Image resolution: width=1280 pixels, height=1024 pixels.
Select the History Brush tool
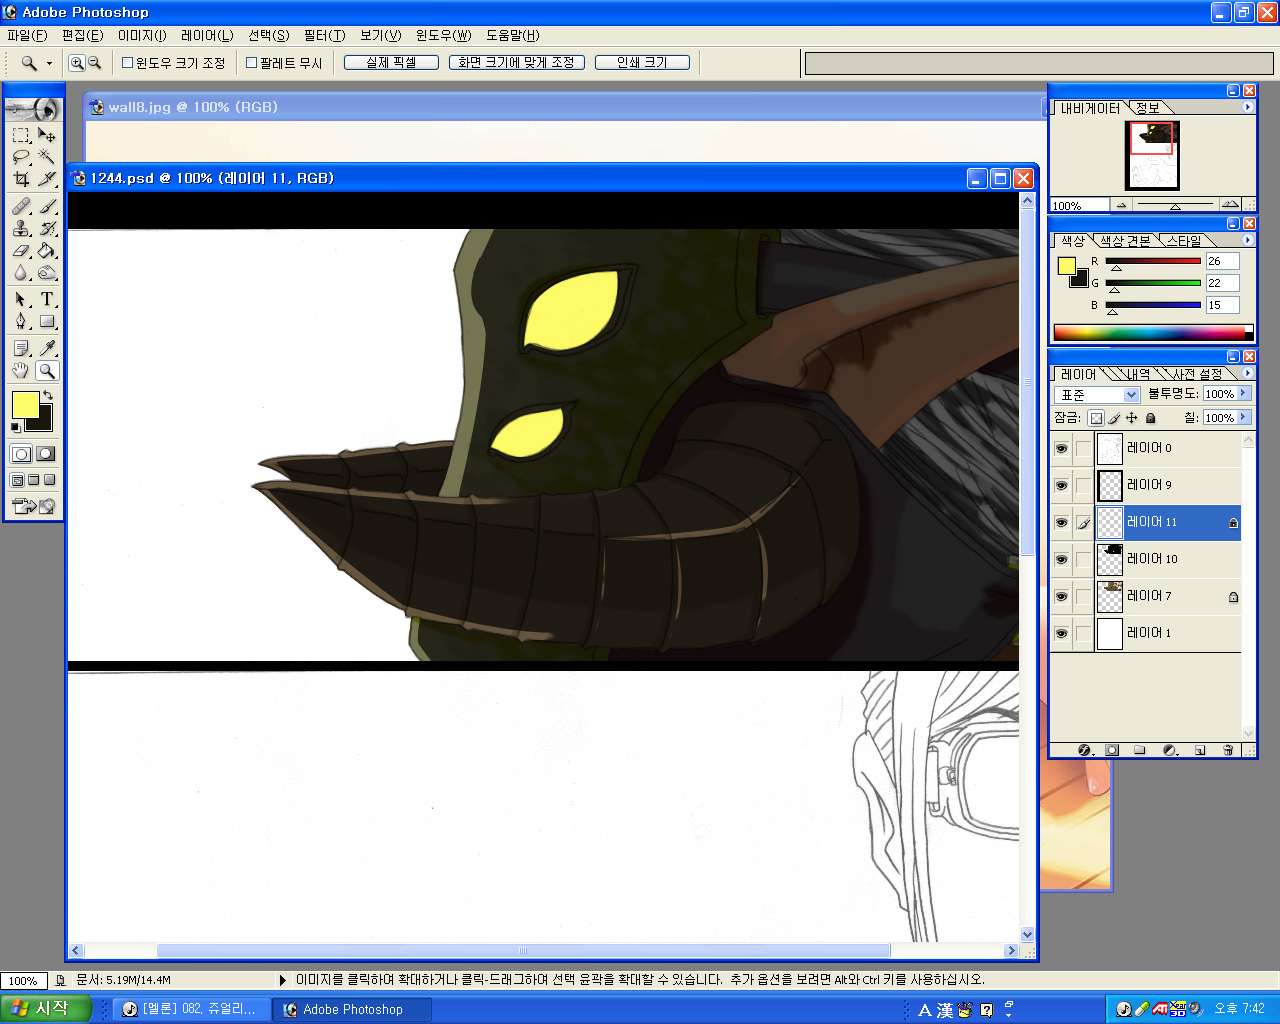click(47, 228)
